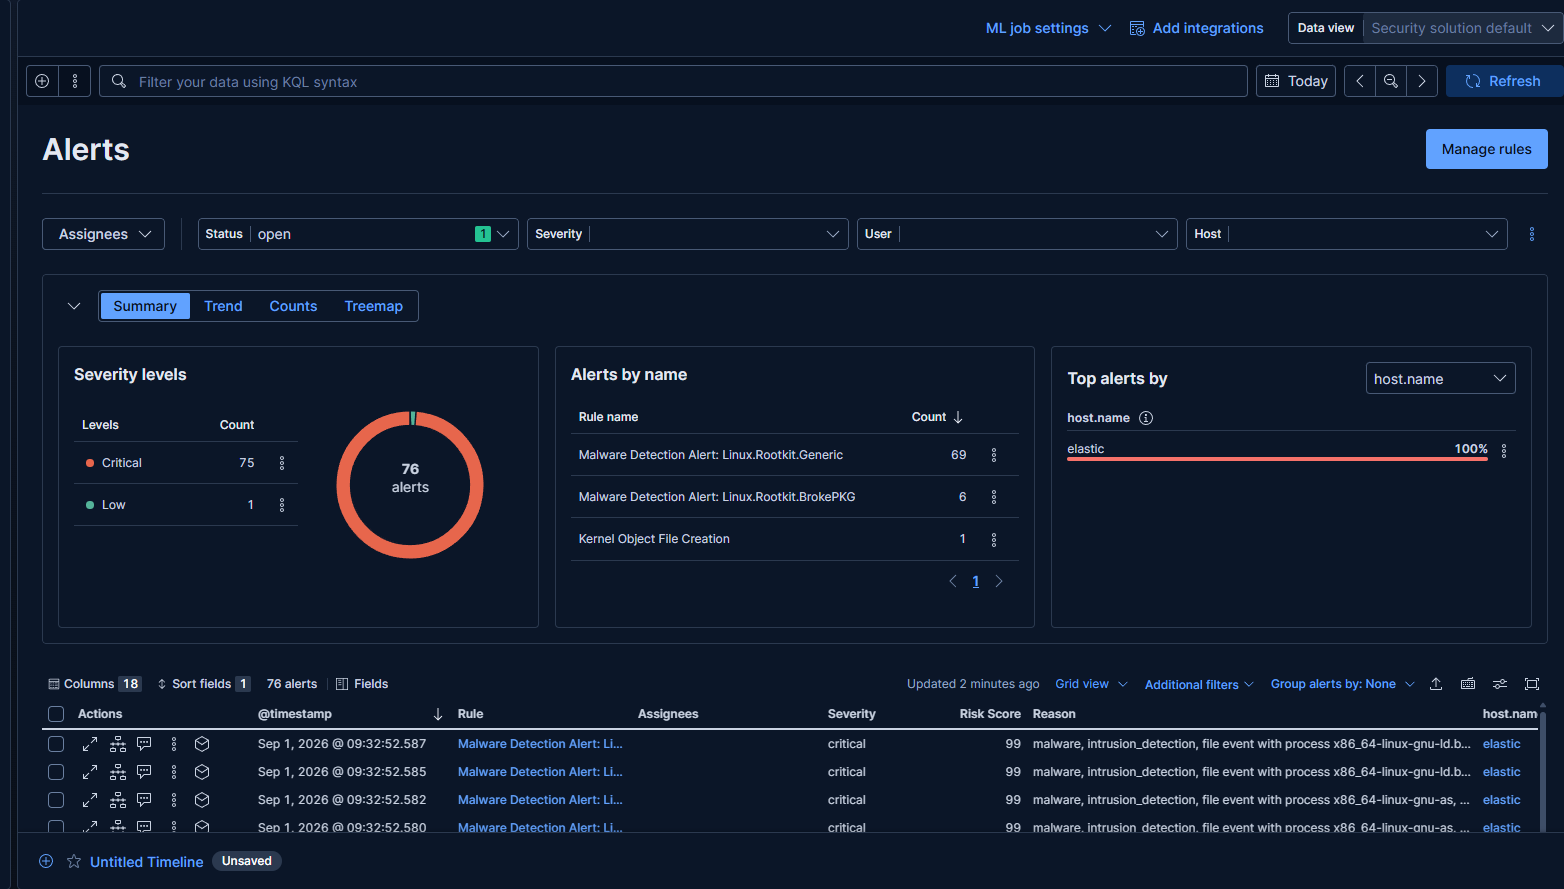Favorite the Untitled Timeline star
The image size is (1564, 889).
click(x=74, y=861)
